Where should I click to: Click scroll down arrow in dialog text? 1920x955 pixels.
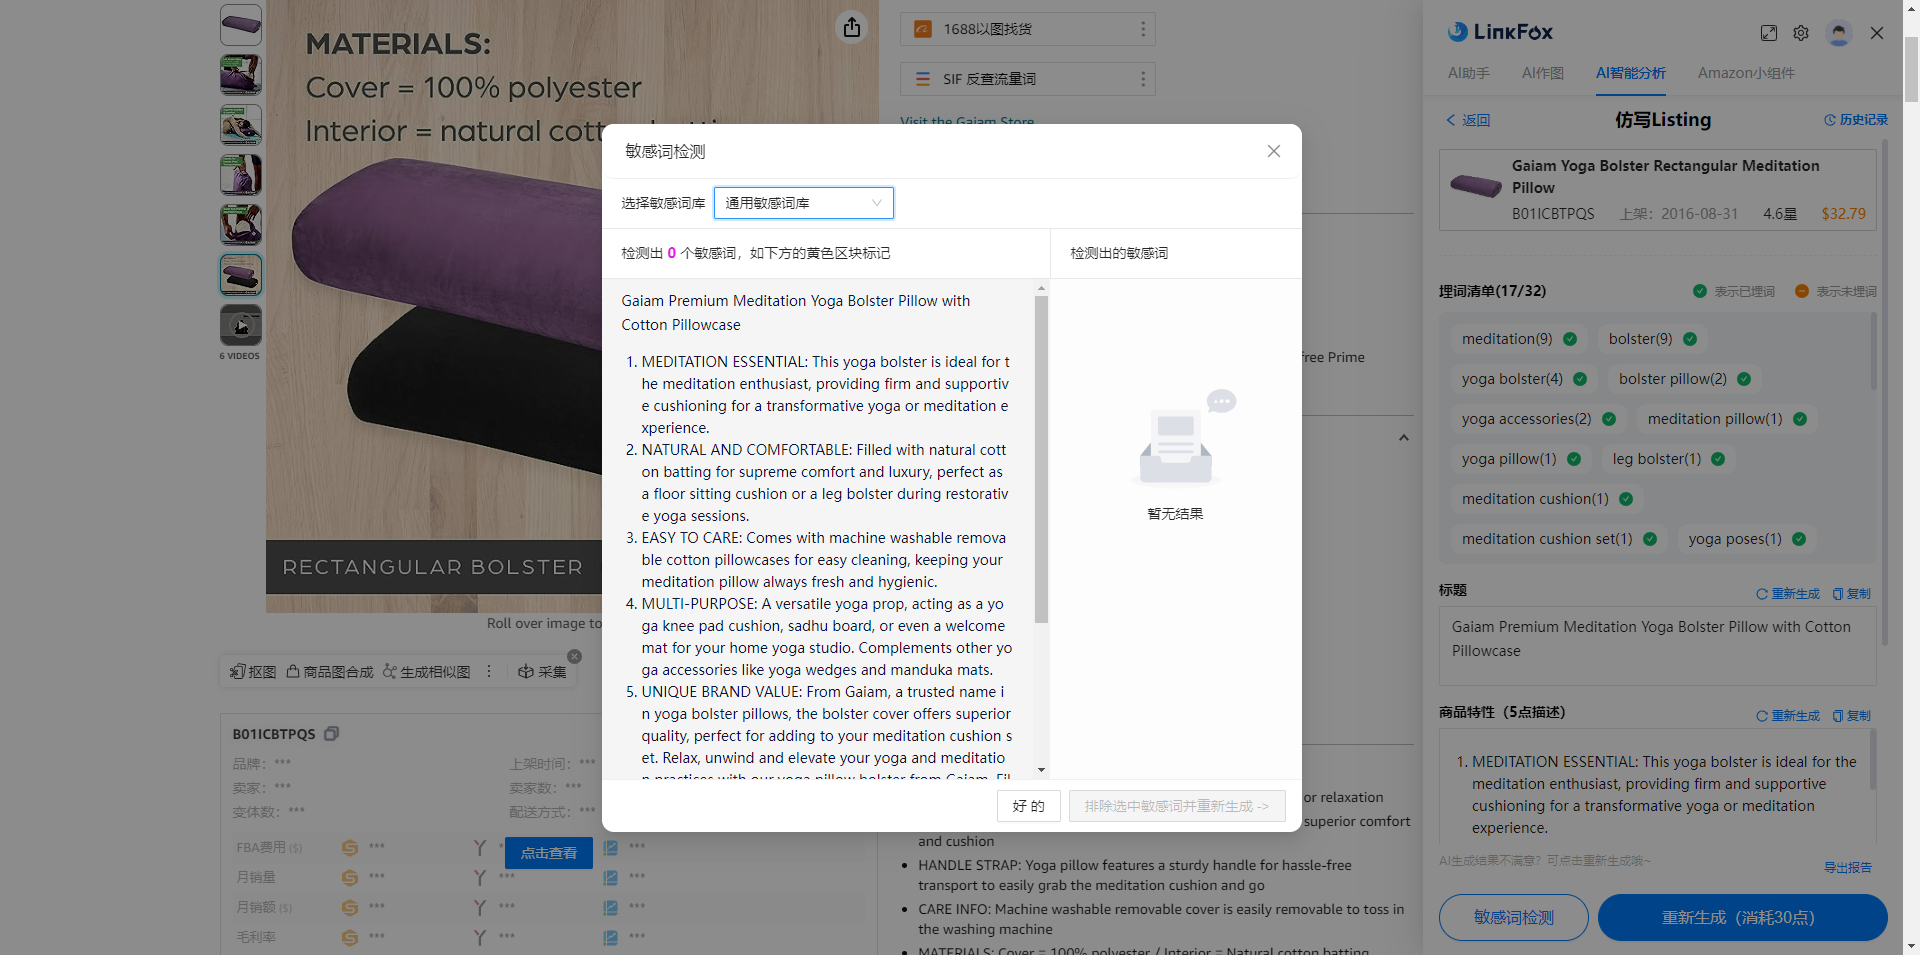[x=1041, y=770]
